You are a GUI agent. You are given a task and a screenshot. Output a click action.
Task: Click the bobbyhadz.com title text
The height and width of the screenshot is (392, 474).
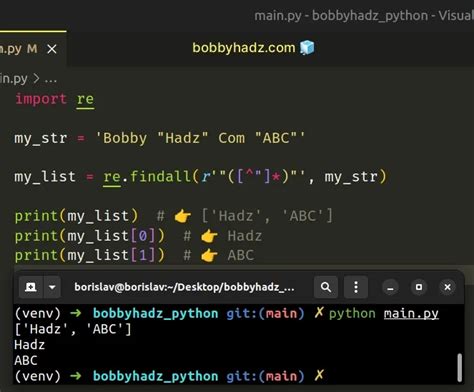pyautogui.click(x=244, y=48)
